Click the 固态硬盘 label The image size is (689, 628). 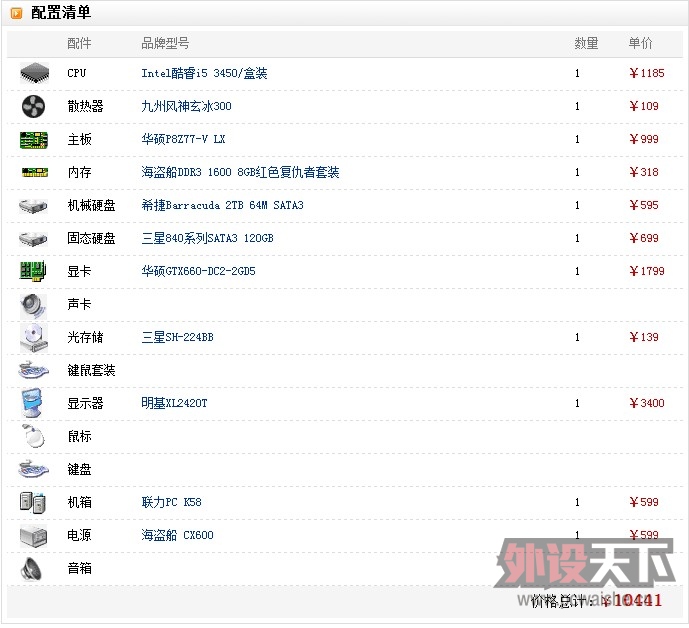(91, 238)
